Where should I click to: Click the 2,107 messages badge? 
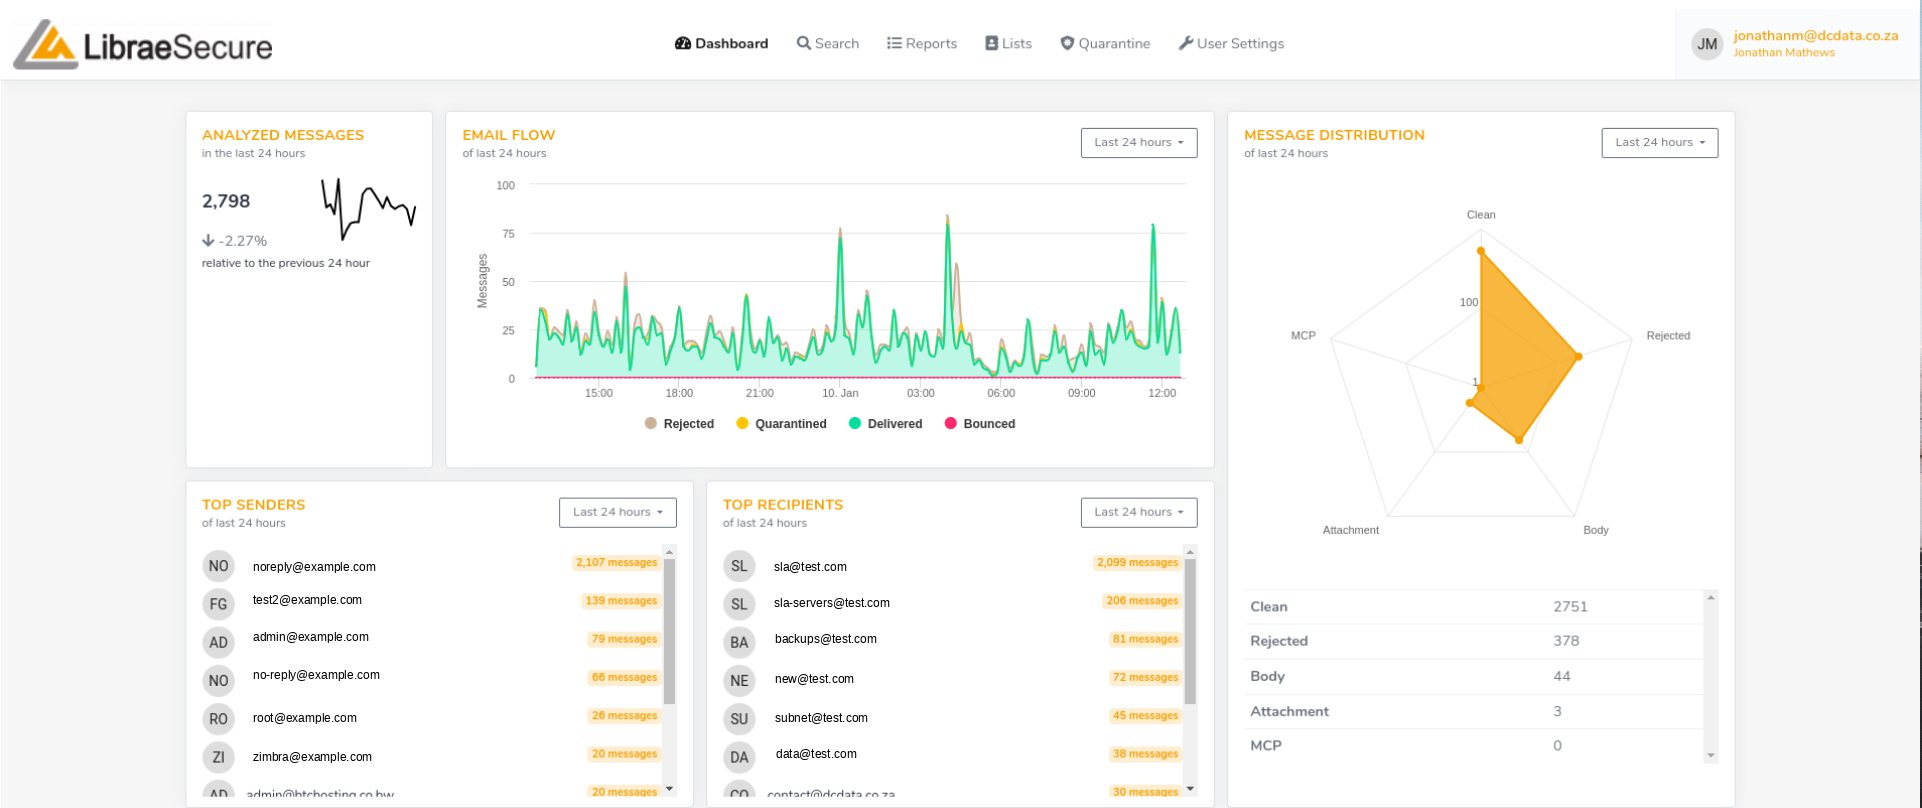point(616,563)
